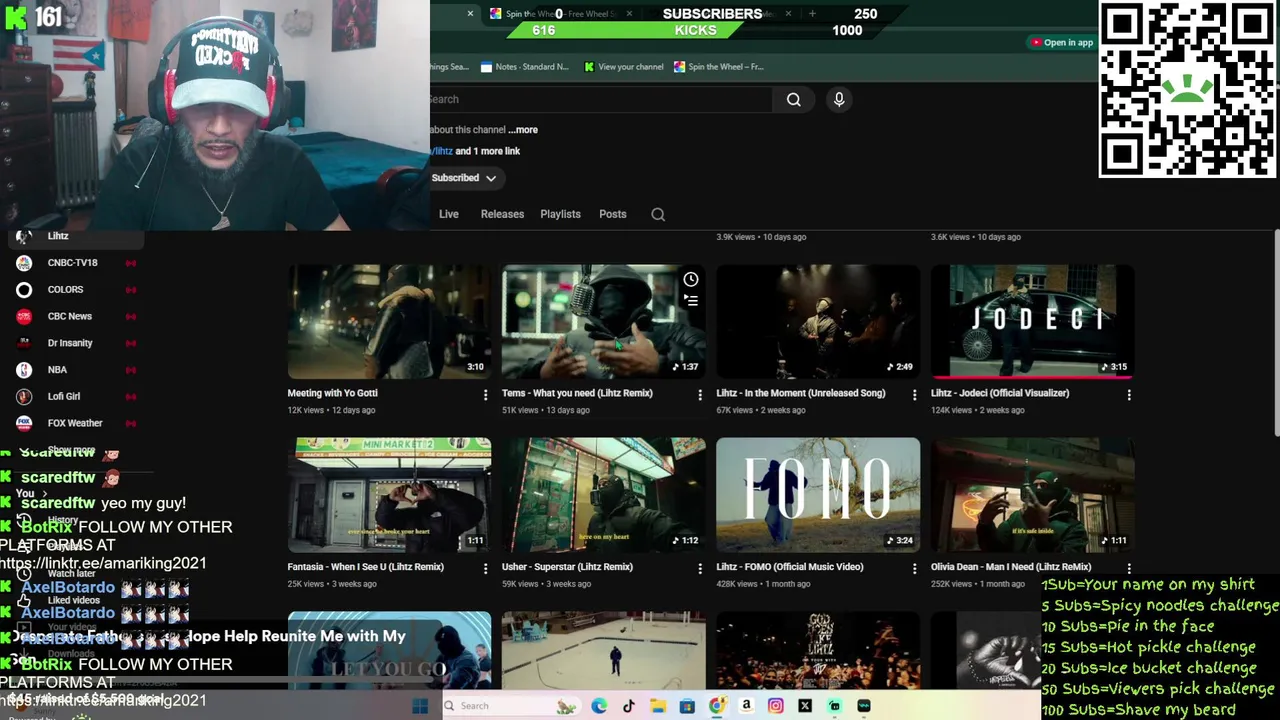Open the channel search icon beside Posts

point(658,214)
